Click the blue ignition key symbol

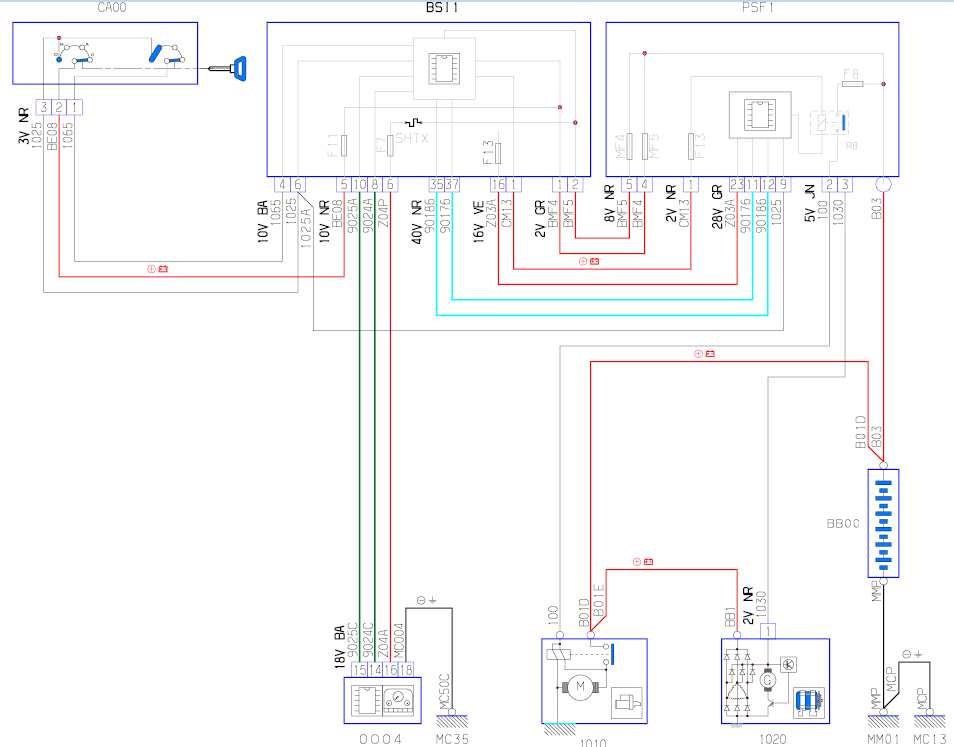pos(228,68)
